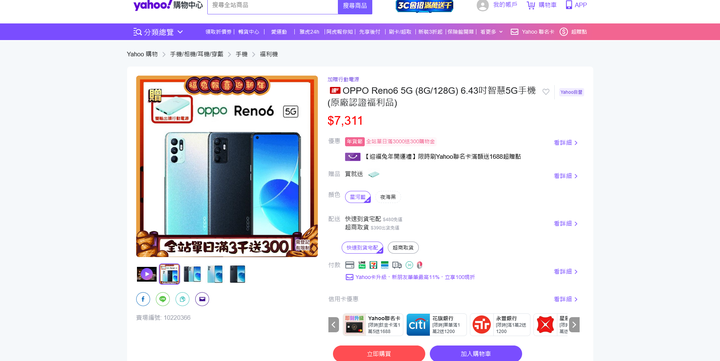Screen dimensions: 720x361
Task: Show previous credit card offers arrow
Action: (x=334, y=325)
